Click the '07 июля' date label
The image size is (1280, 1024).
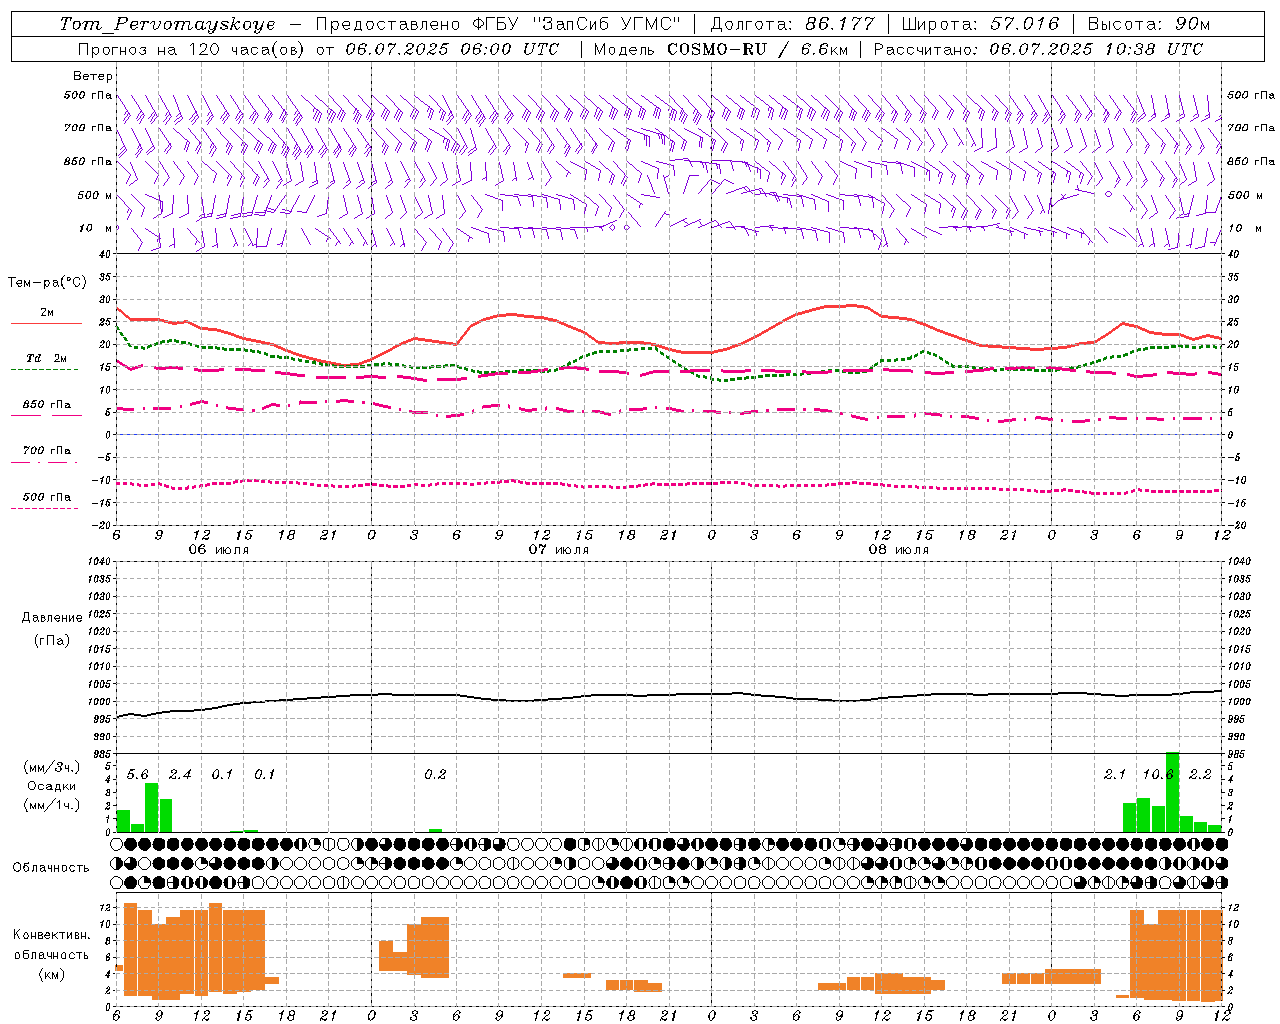[x=558, y=550]
